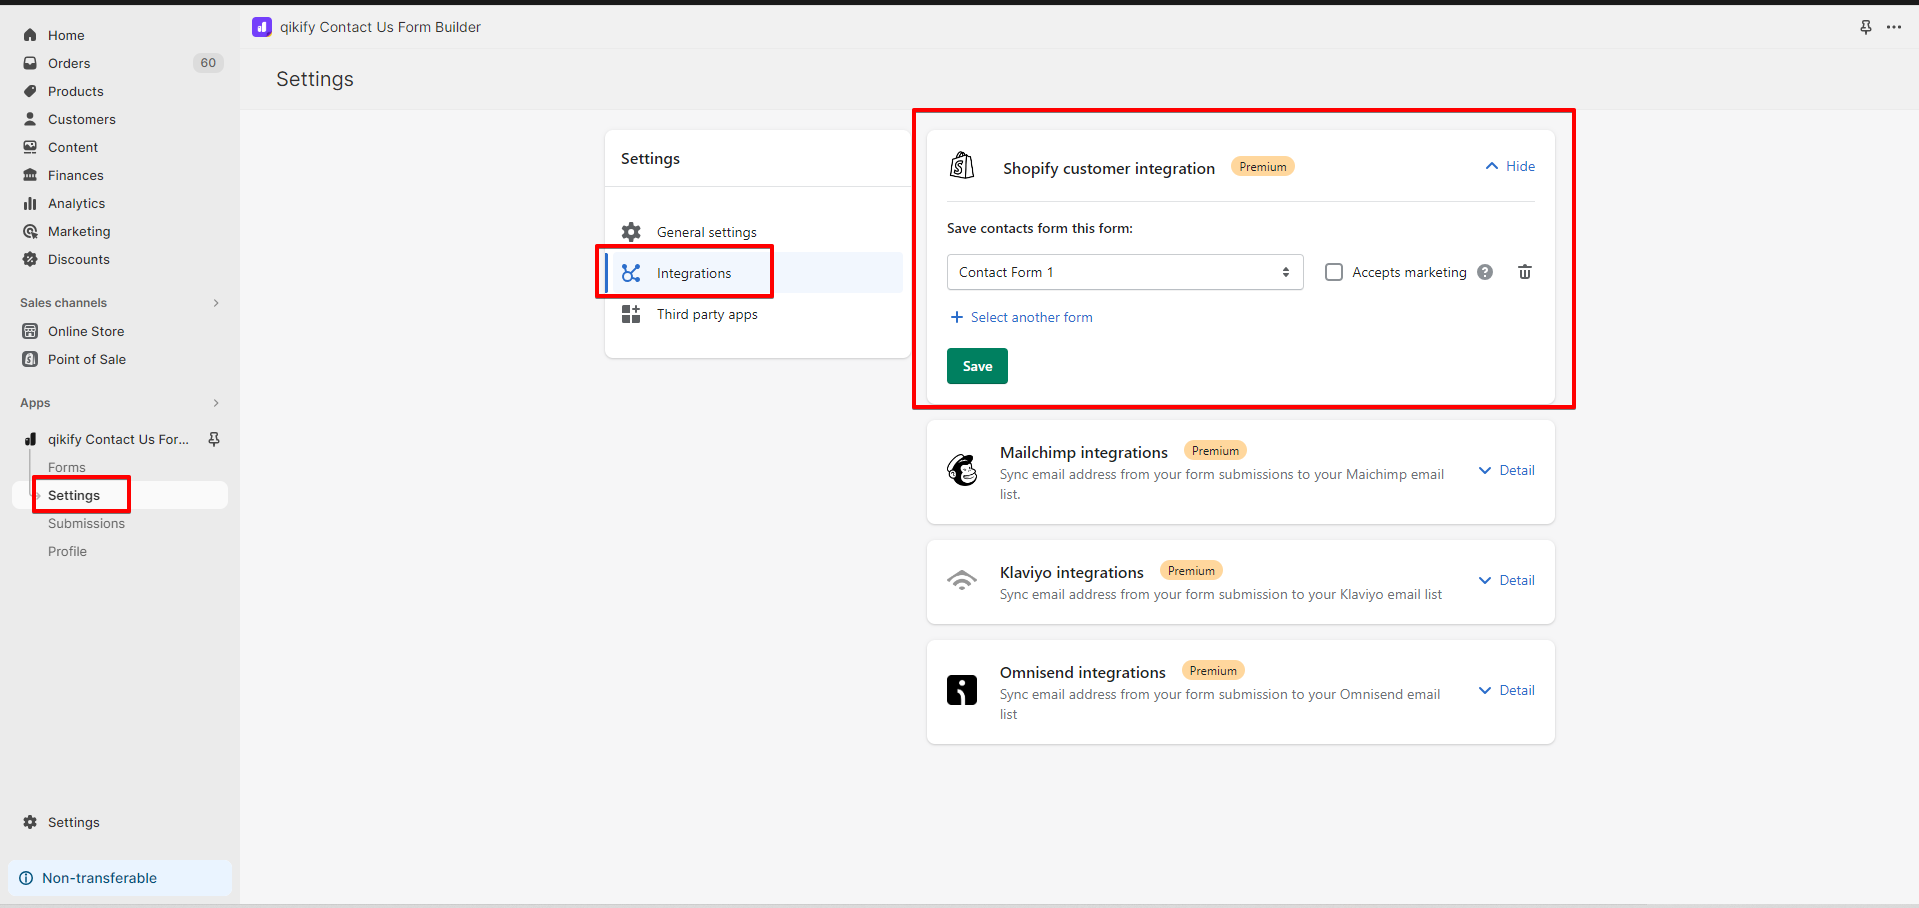Click the Home house icon

click(x=30, y=35)
